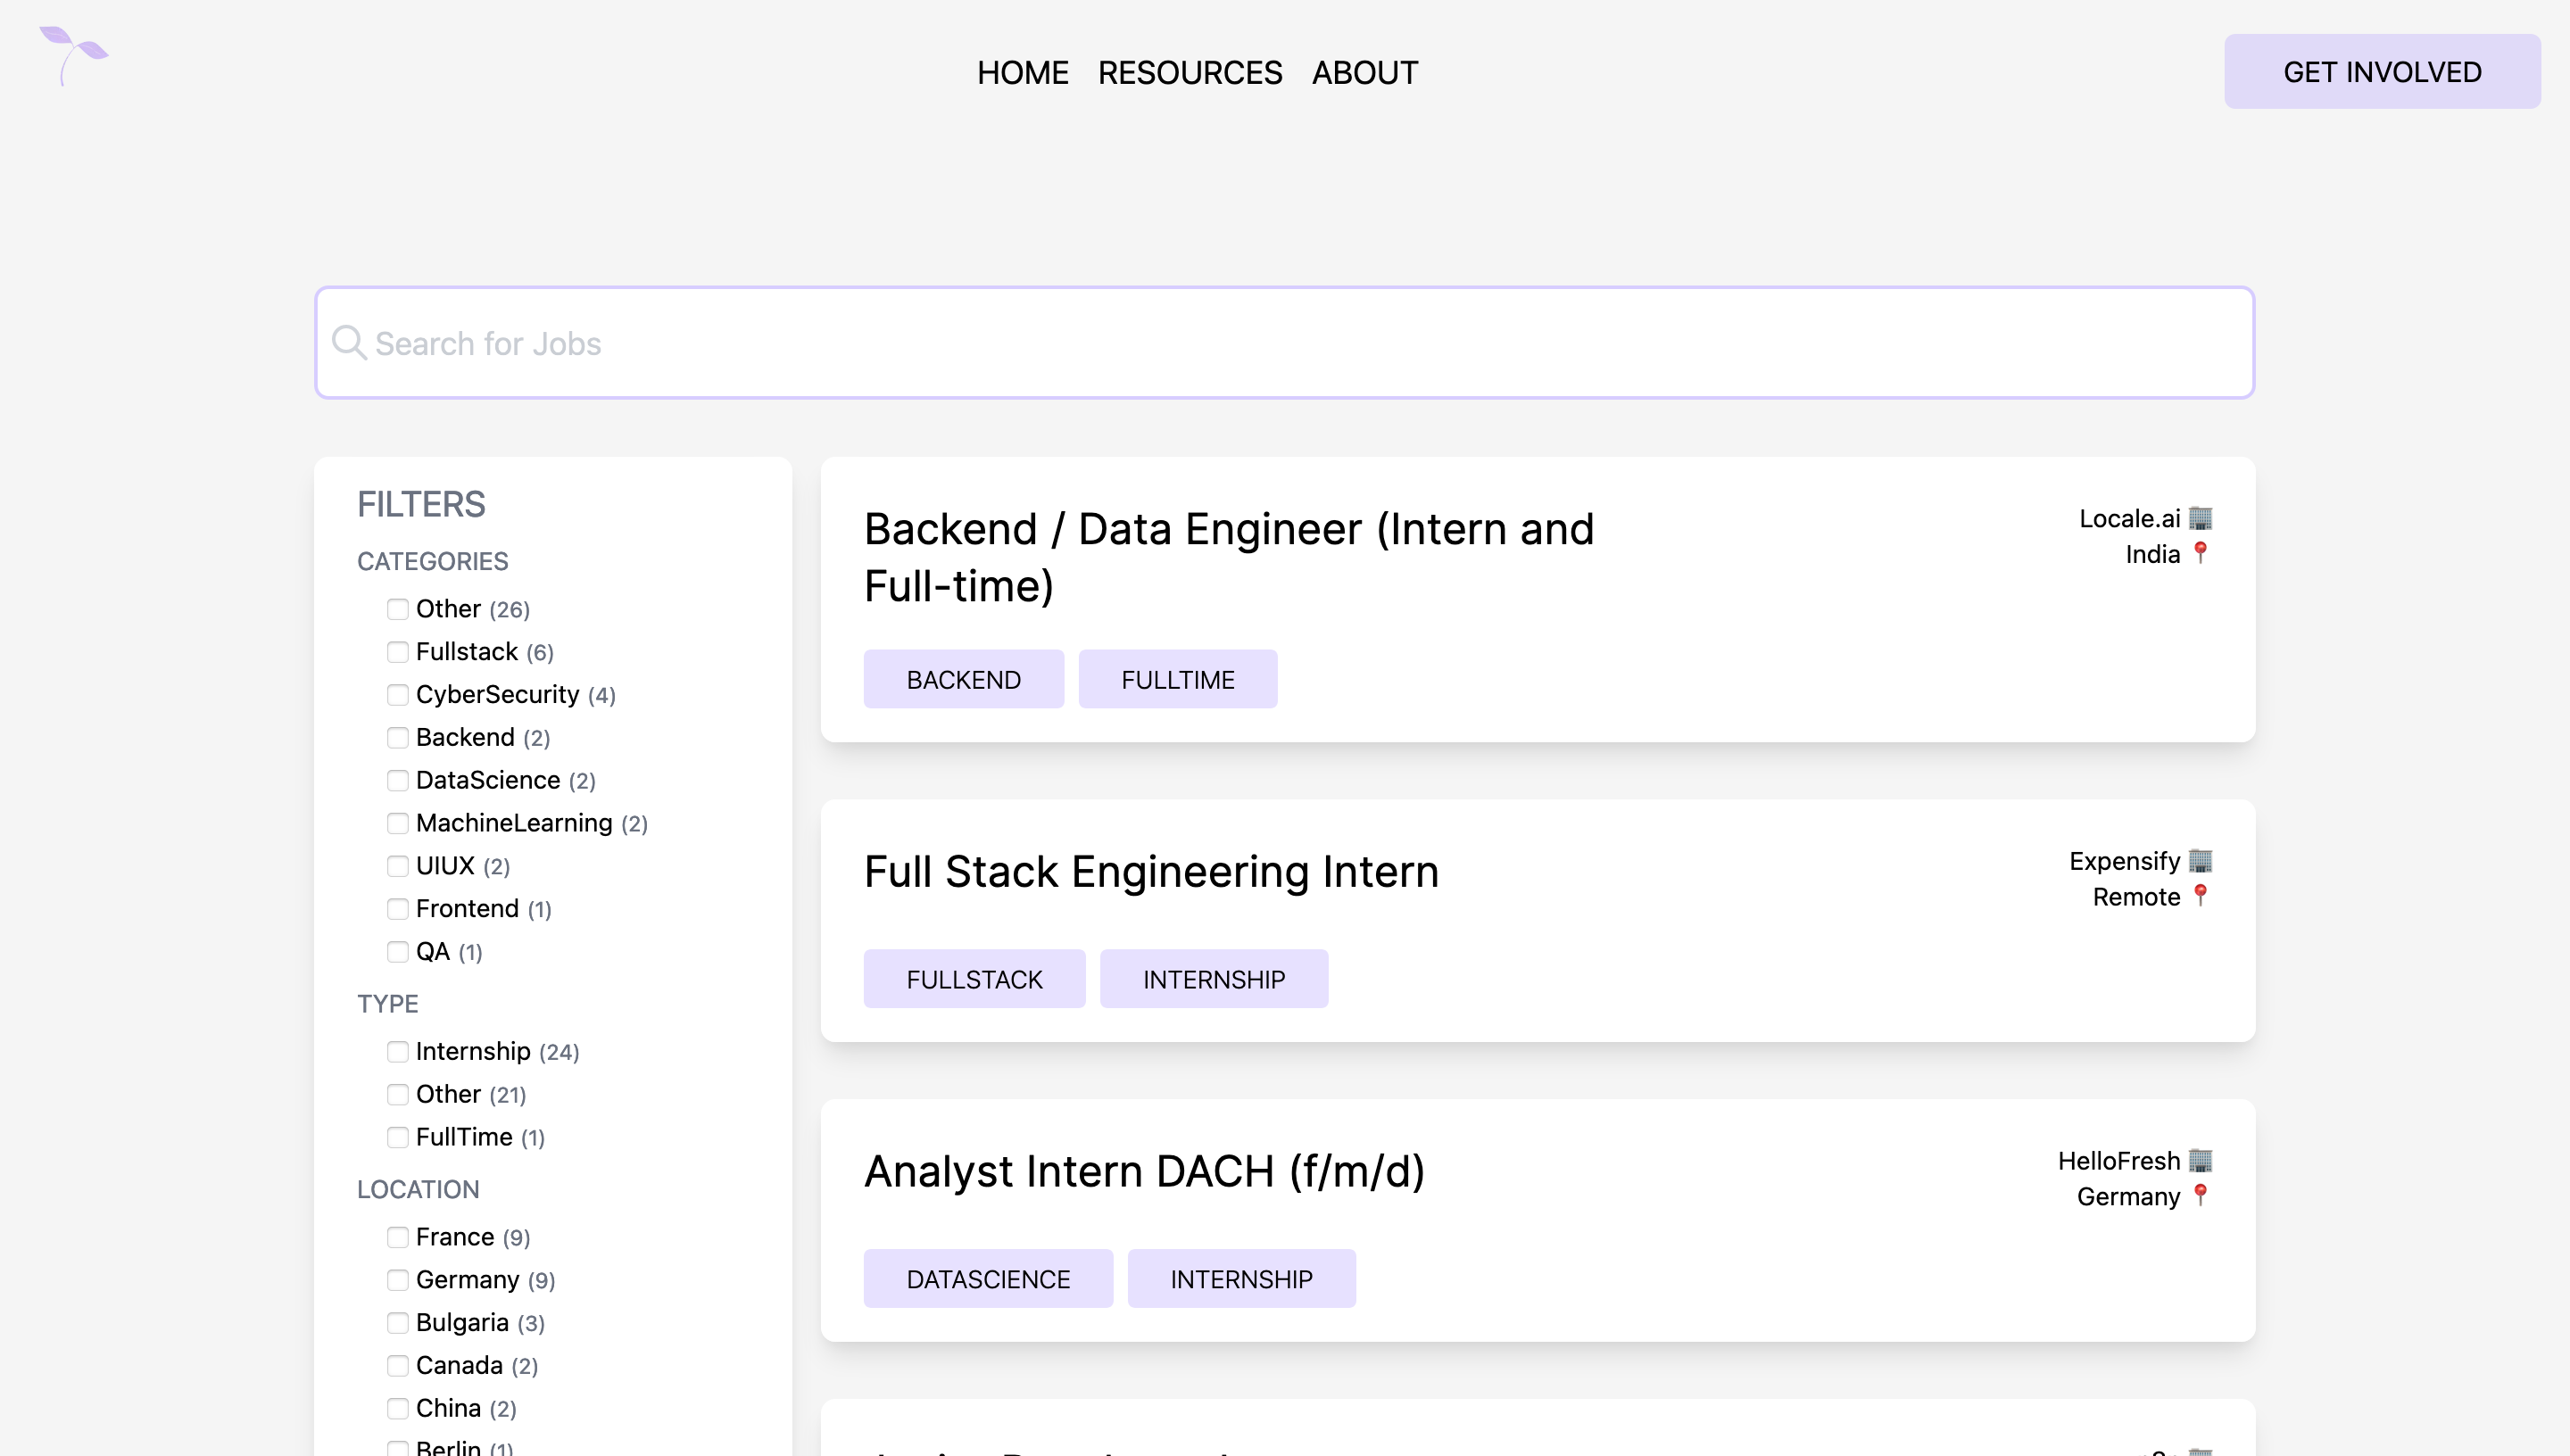The image size is (2570, 1456).
Task: Click the pin icon next to Remote
Action: pyautogui.click(x=2199, y=896)
